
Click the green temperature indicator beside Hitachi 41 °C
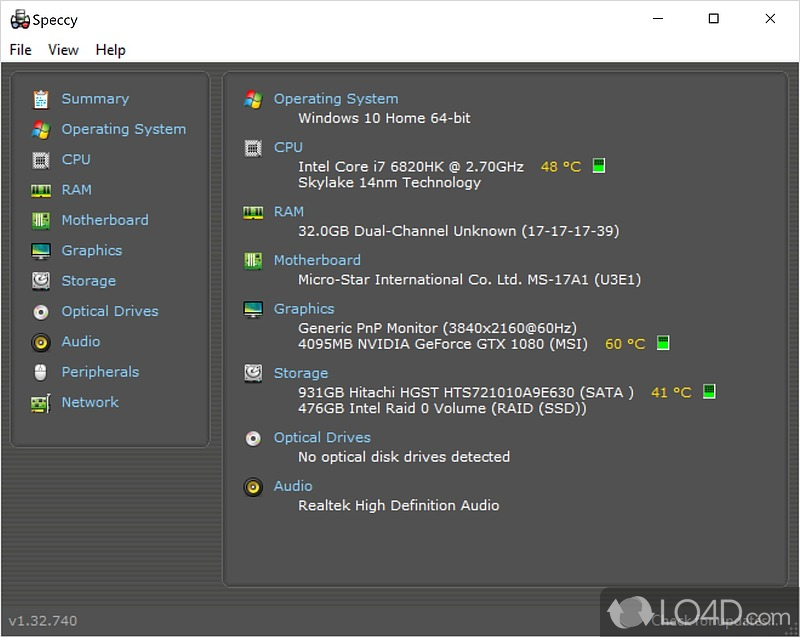click(709, 391)
